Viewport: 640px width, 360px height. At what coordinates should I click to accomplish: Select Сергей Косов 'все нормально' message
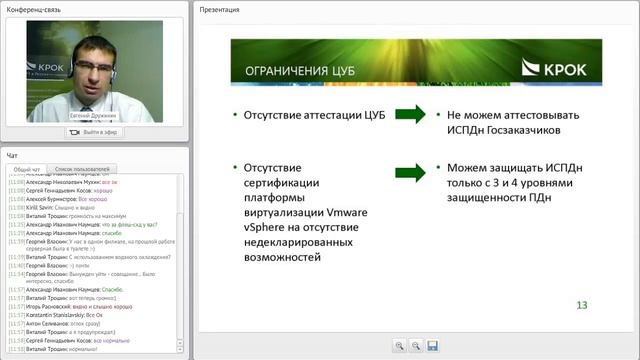pyautogui.click(x=69, y=341)
